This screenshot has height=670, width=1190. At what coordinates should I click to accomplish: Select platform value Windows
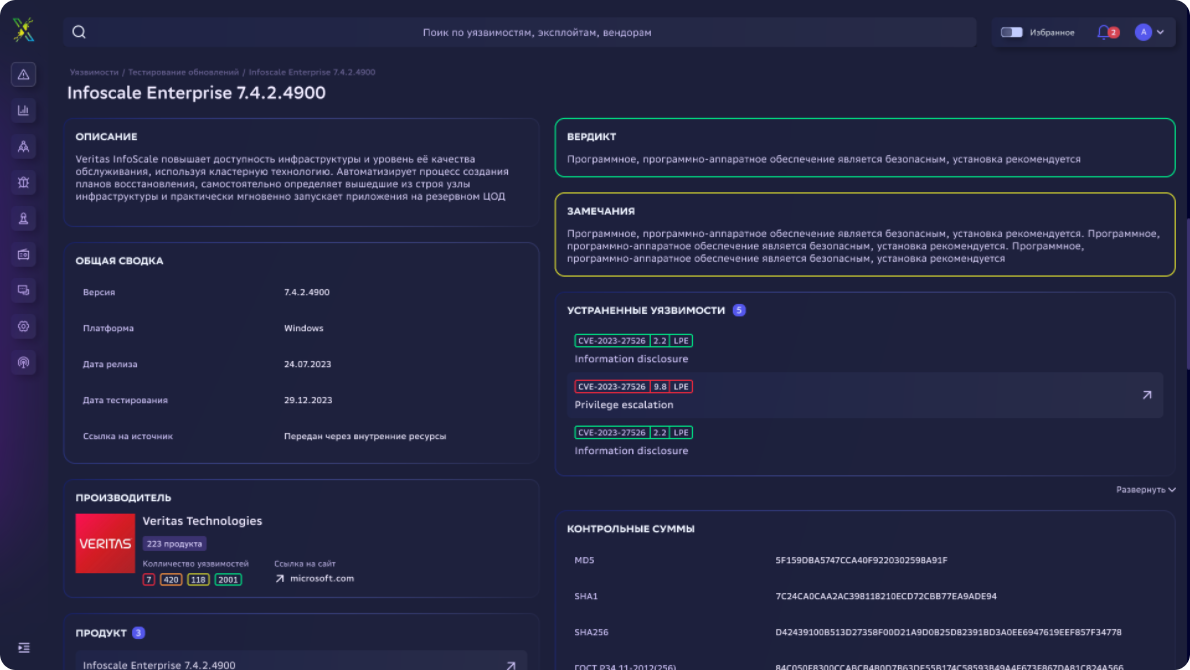click(304, 328)
